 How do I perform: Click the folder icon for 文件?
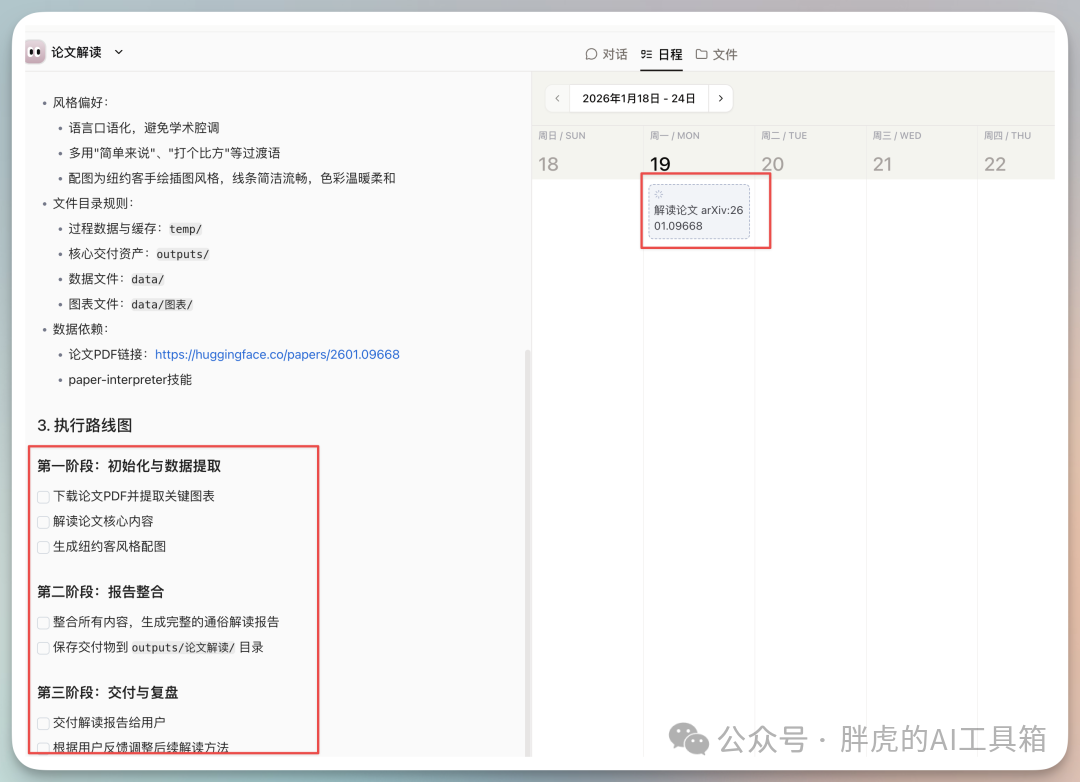tap(702, 54)
